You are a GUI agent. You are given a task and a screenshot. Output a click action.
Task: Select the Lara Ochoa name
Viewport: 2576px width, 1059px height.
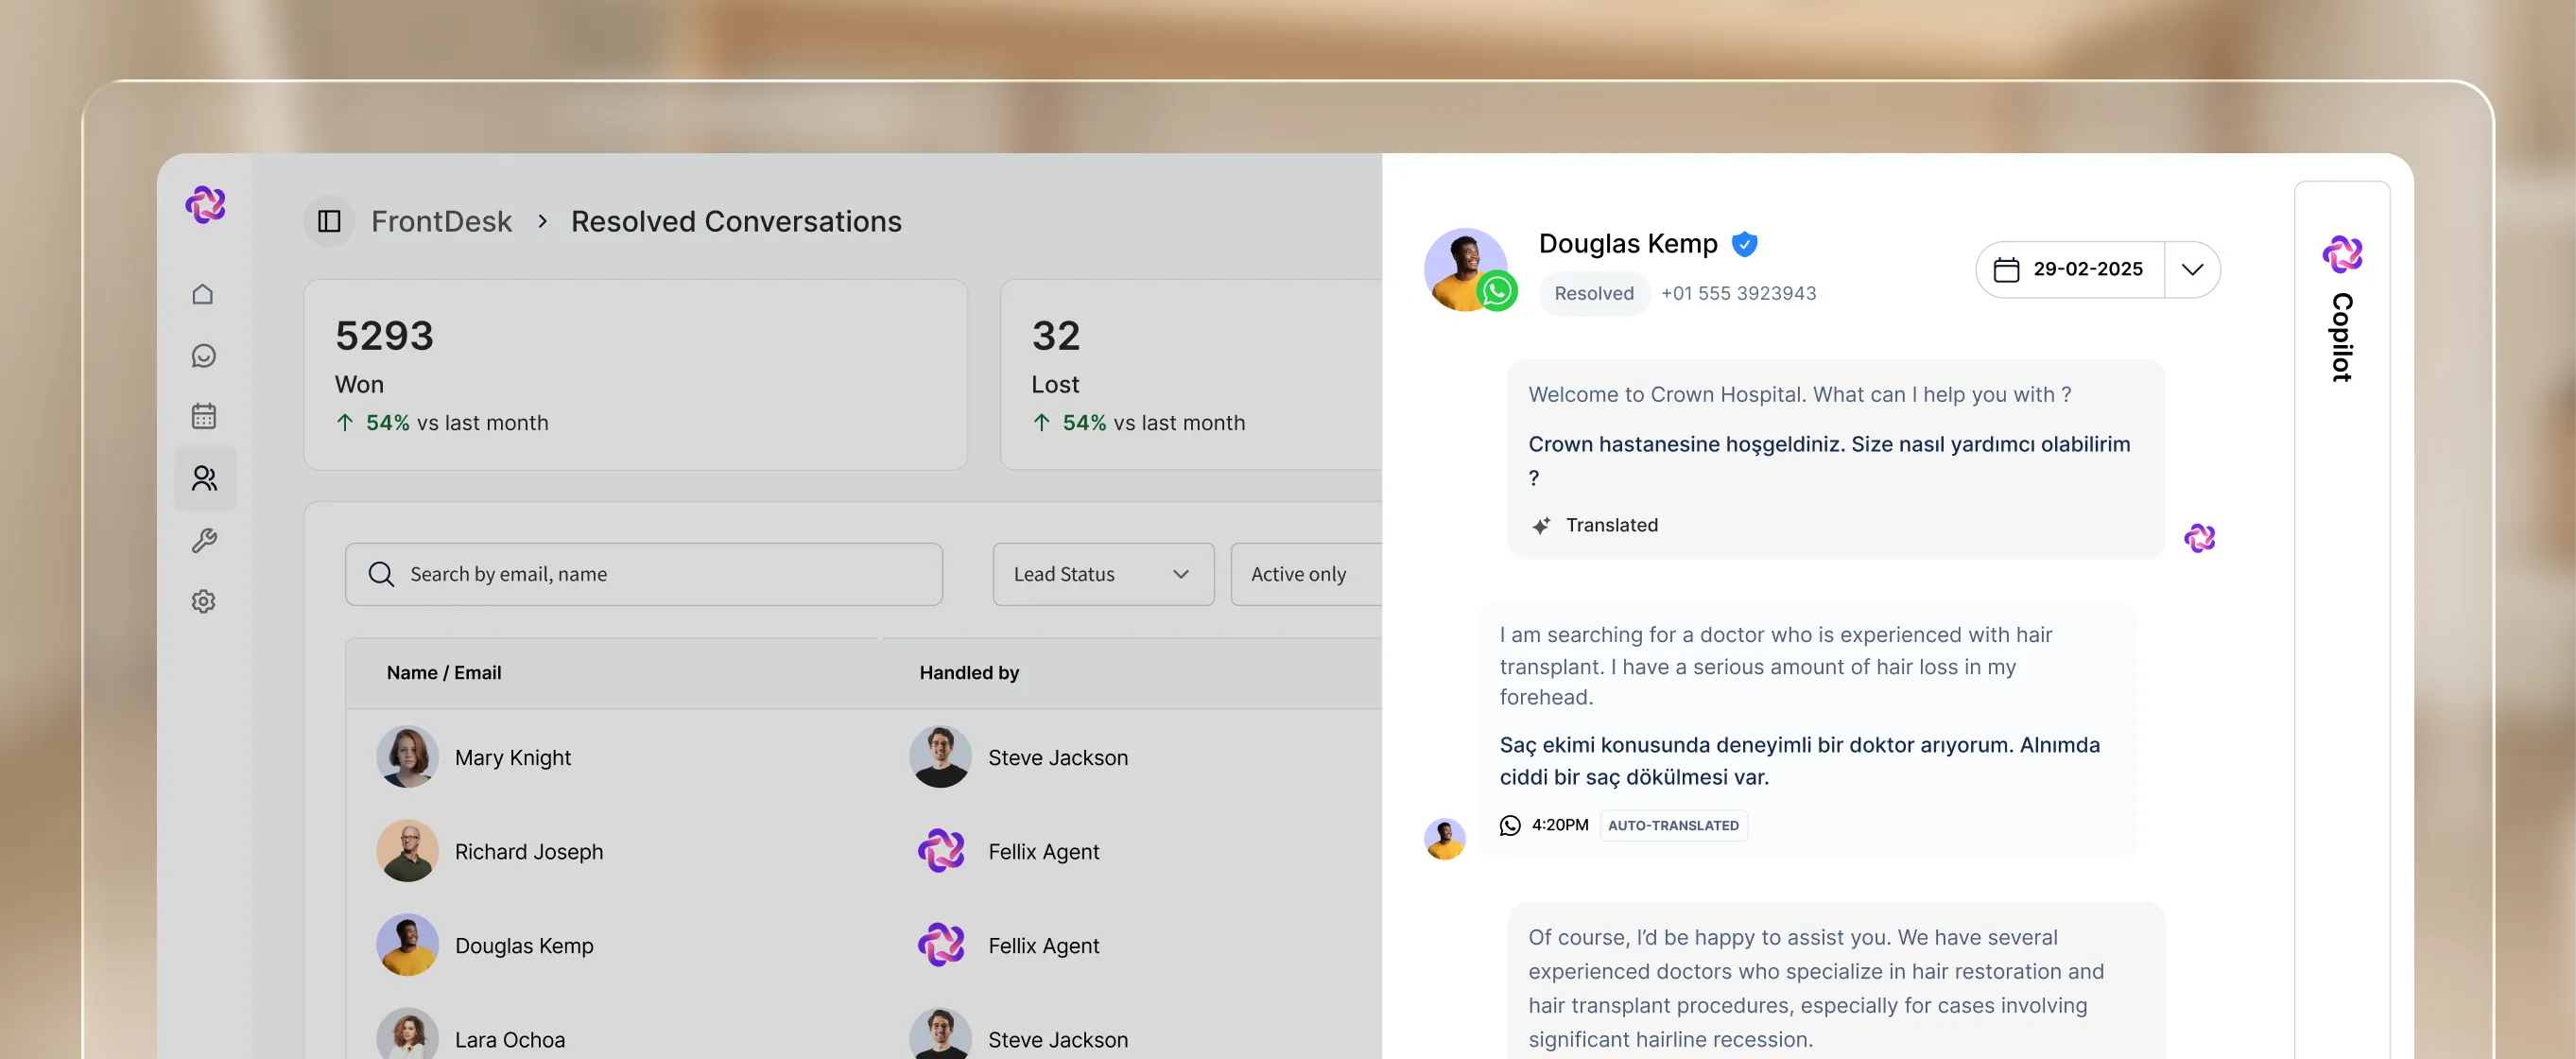click(x=510, y=1040)
